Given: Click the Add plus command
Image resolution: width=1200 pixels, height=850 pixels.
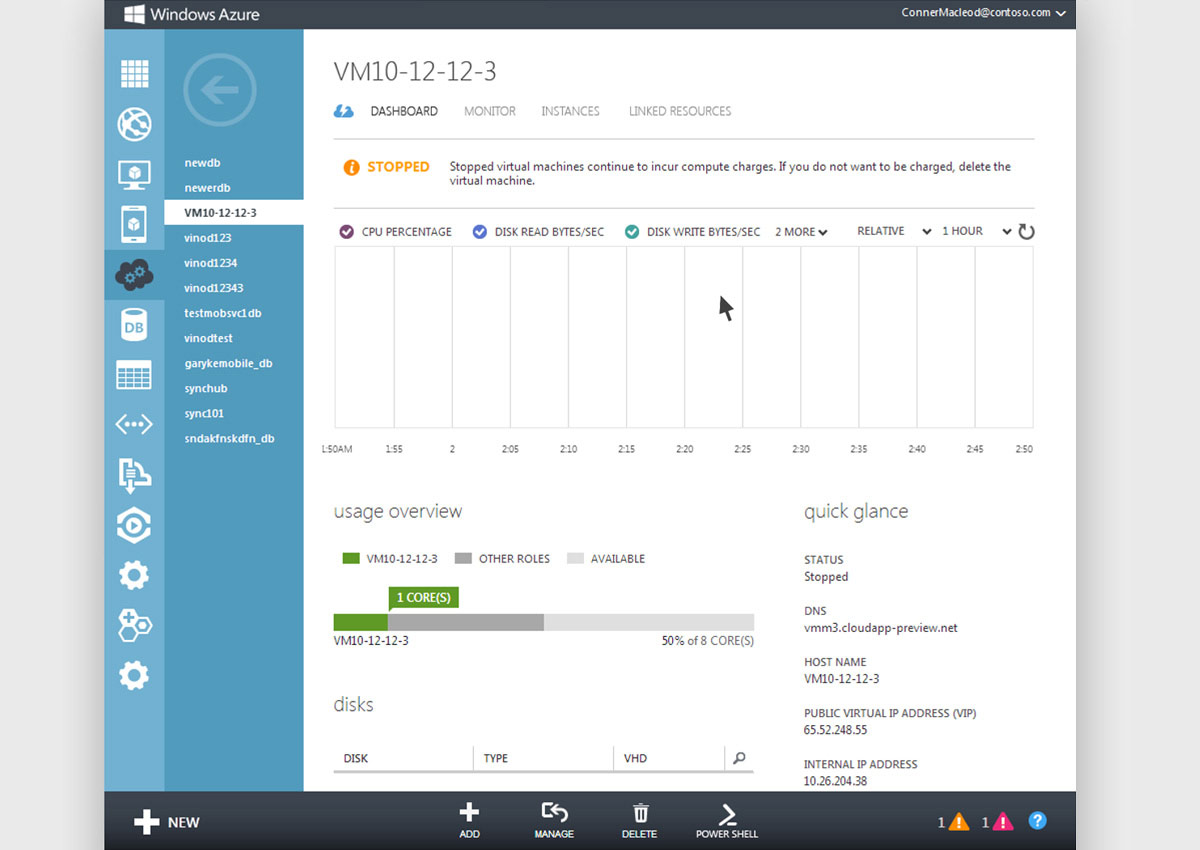Looking at the screenshot, I should [x=469, y=820].
